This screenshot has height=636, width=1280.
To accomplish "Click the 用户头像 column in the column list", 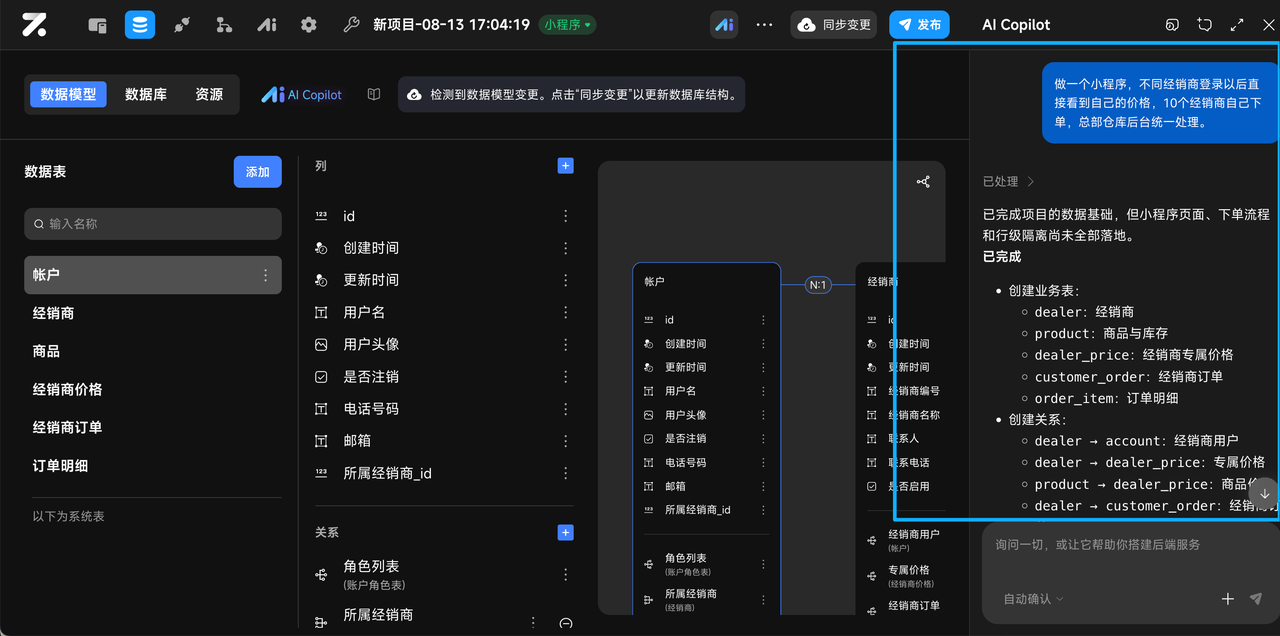I will point(371,344).
